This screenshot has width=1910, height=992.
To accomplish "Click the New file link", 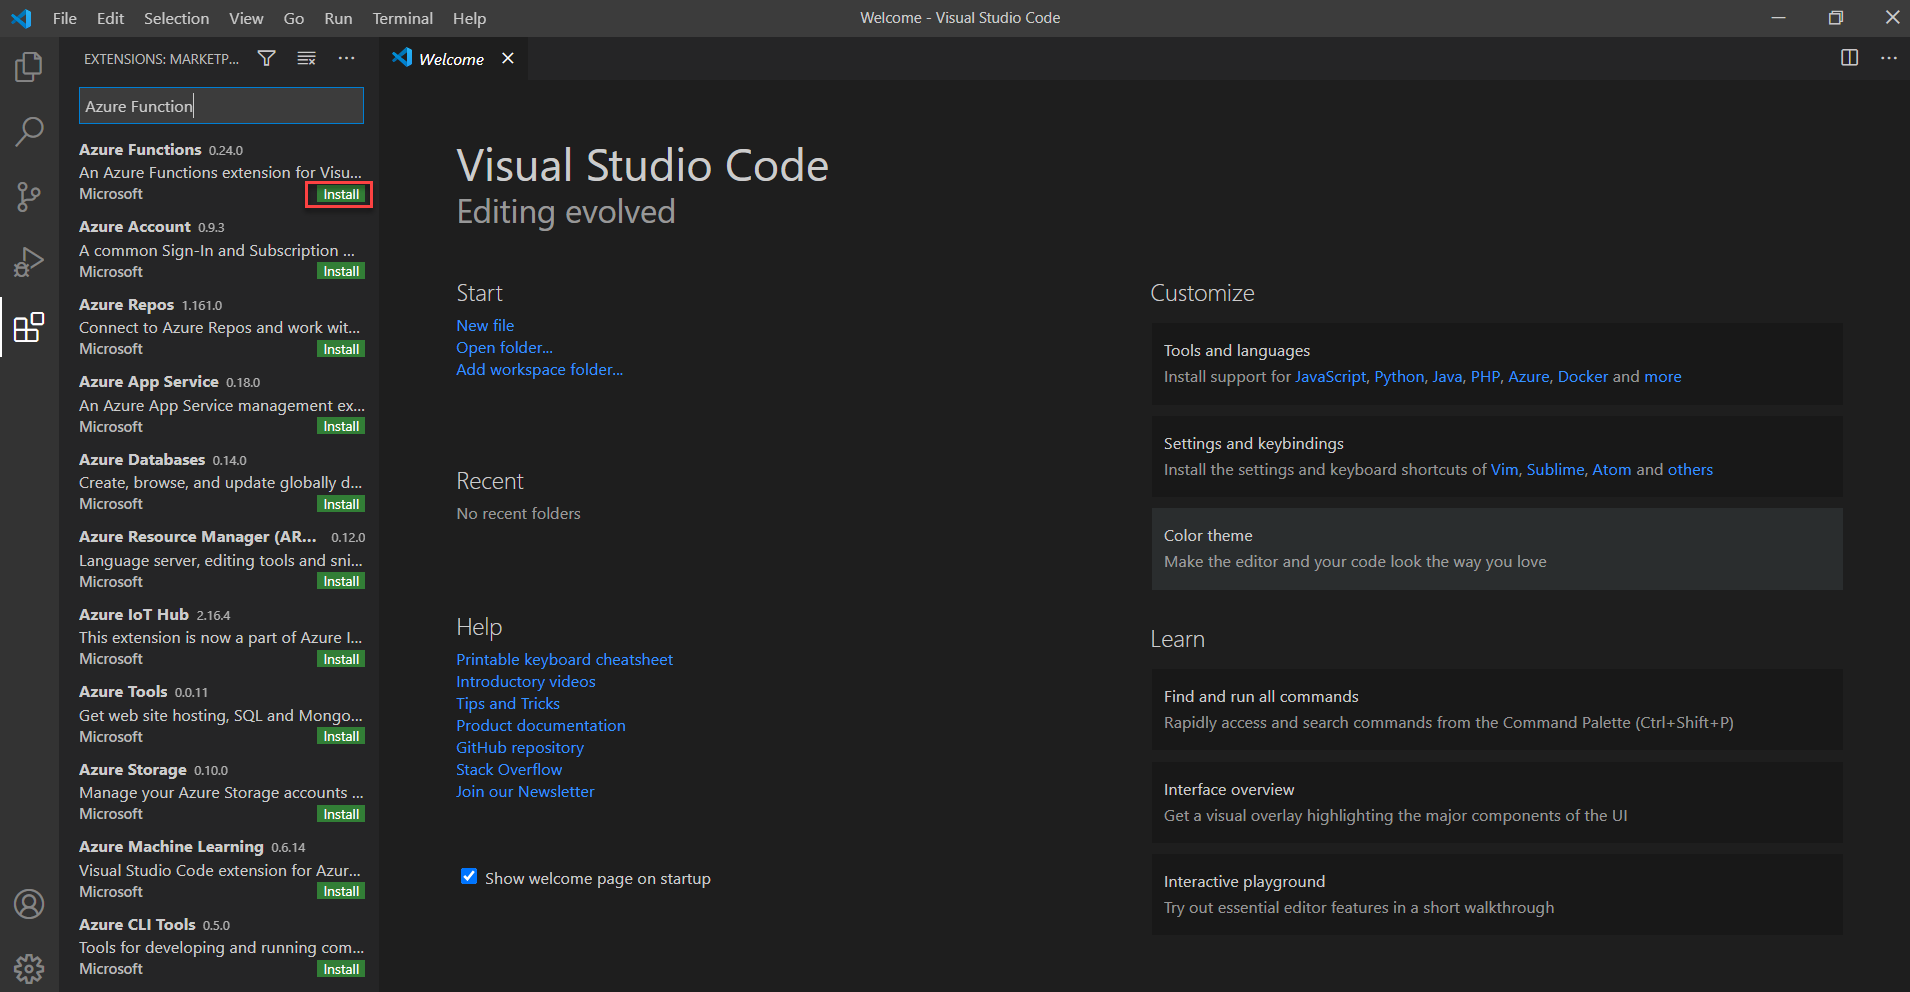I will click(485, 325).
